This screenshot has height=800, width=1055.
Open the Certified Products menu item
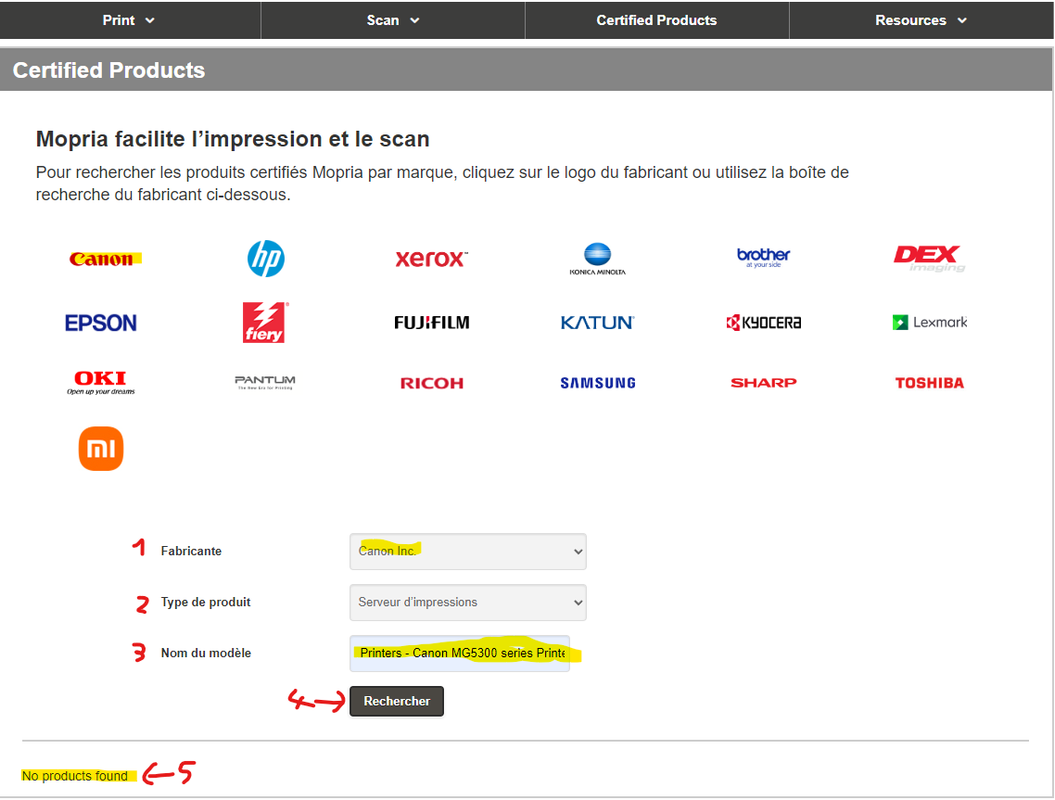point(657,20)
